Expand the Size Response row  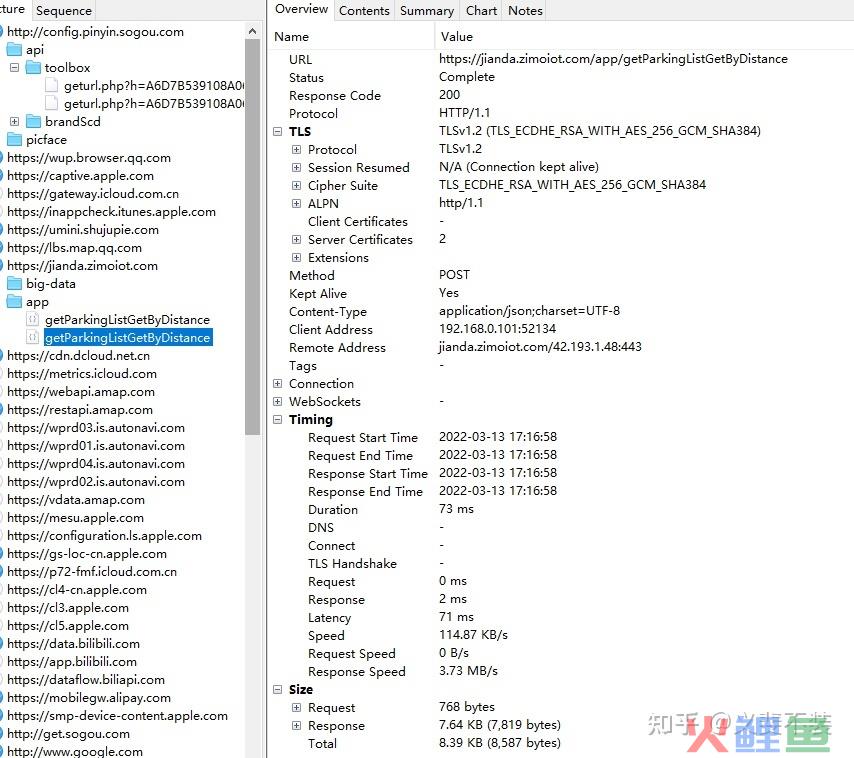pos(296,725)
